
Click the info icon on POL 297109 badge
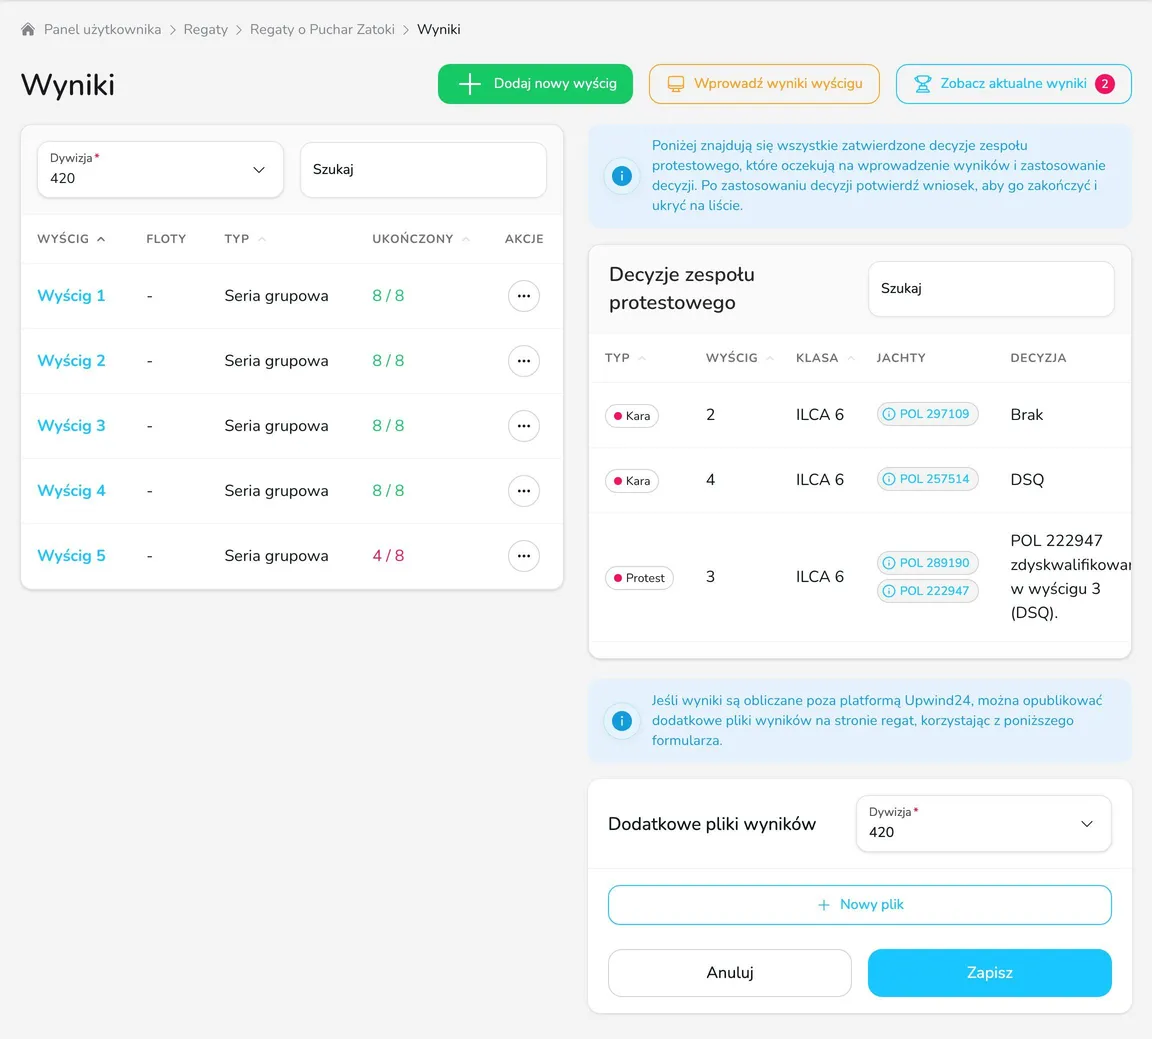tap(889, 414)
